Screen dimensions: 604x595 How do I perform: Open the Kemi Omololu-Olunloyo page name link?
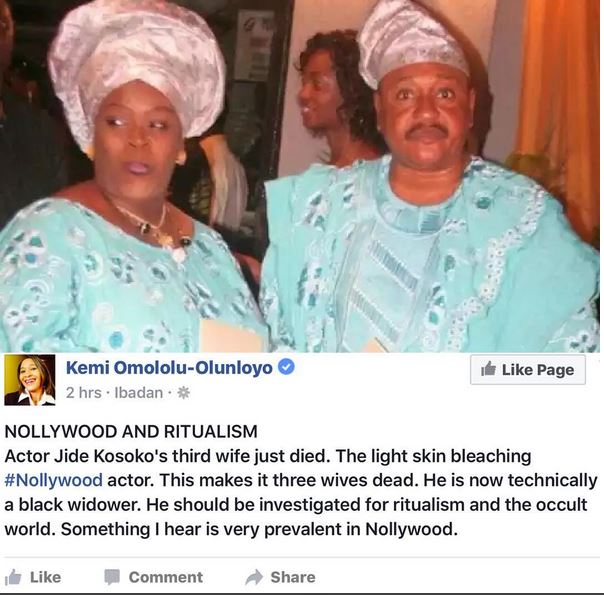point(169,367)
